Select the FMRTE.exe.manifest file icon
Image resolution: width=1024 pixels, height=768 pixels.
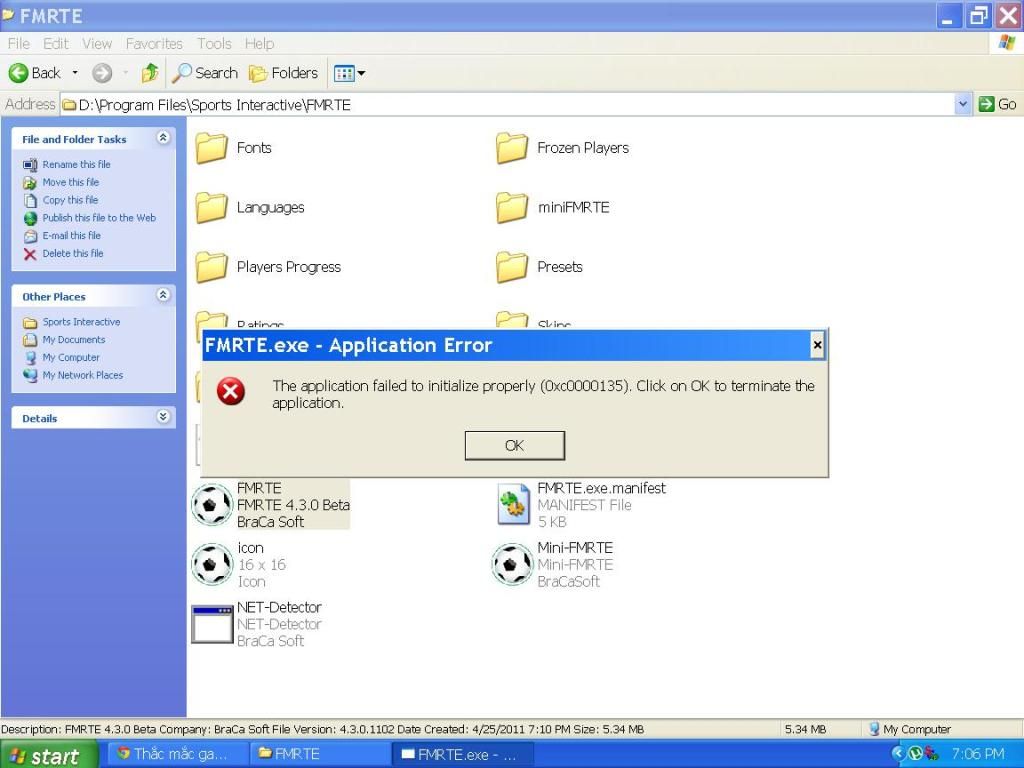(x=513, y=504)
